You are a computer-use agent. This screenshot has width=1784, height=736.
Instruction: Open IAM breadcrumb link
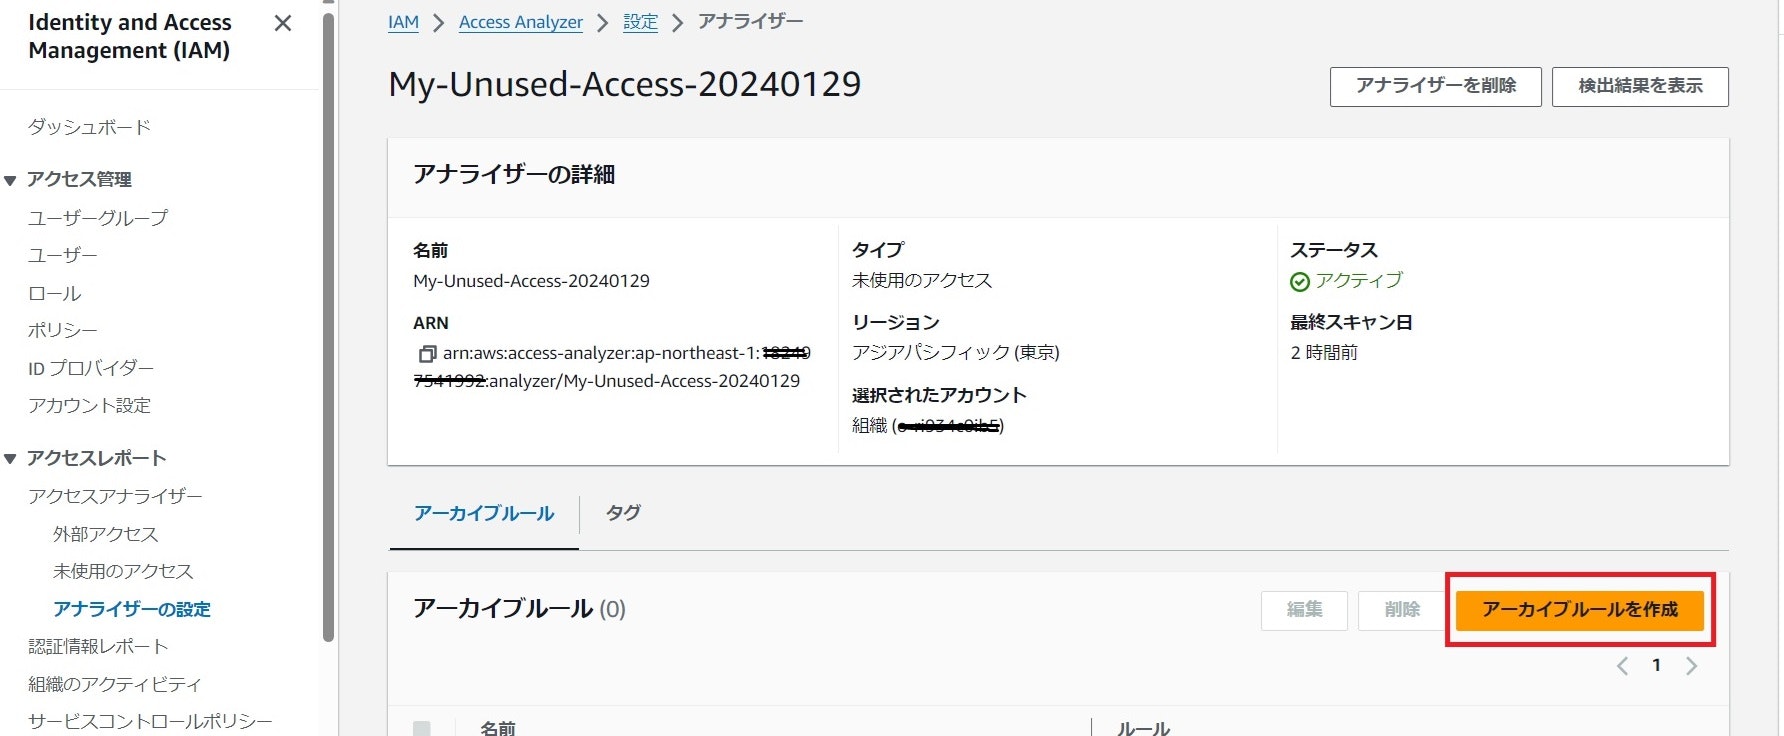(x=403, y=22)
